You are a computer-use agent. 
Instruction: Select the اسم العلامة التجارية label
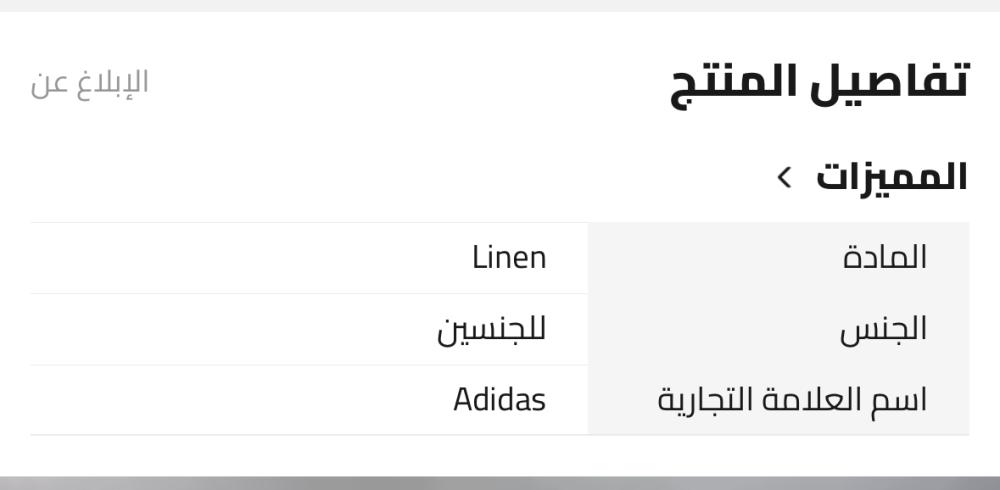792,400
